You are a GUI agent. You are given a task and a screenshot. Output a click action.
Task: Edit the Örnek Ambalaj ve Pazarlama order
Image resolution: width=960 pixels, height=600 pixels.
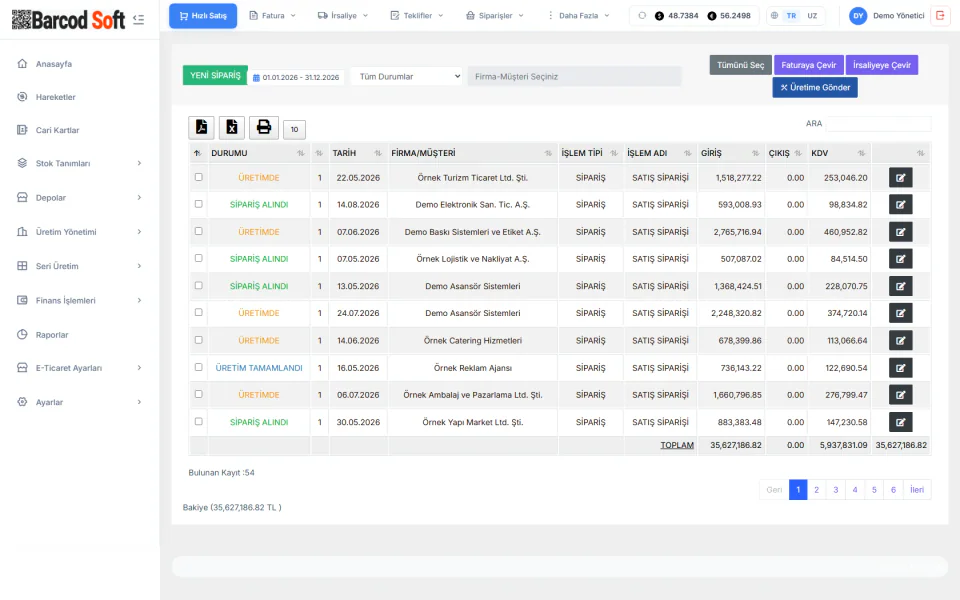pyautogui.click(x=901, y=395)
